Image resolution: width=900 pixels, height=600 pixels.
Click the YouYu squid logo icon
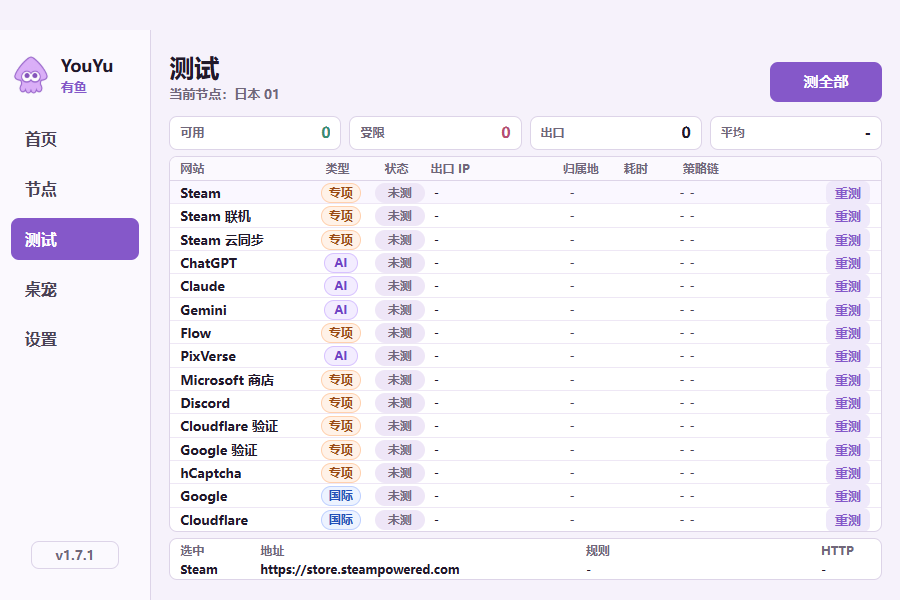point(31,75)
